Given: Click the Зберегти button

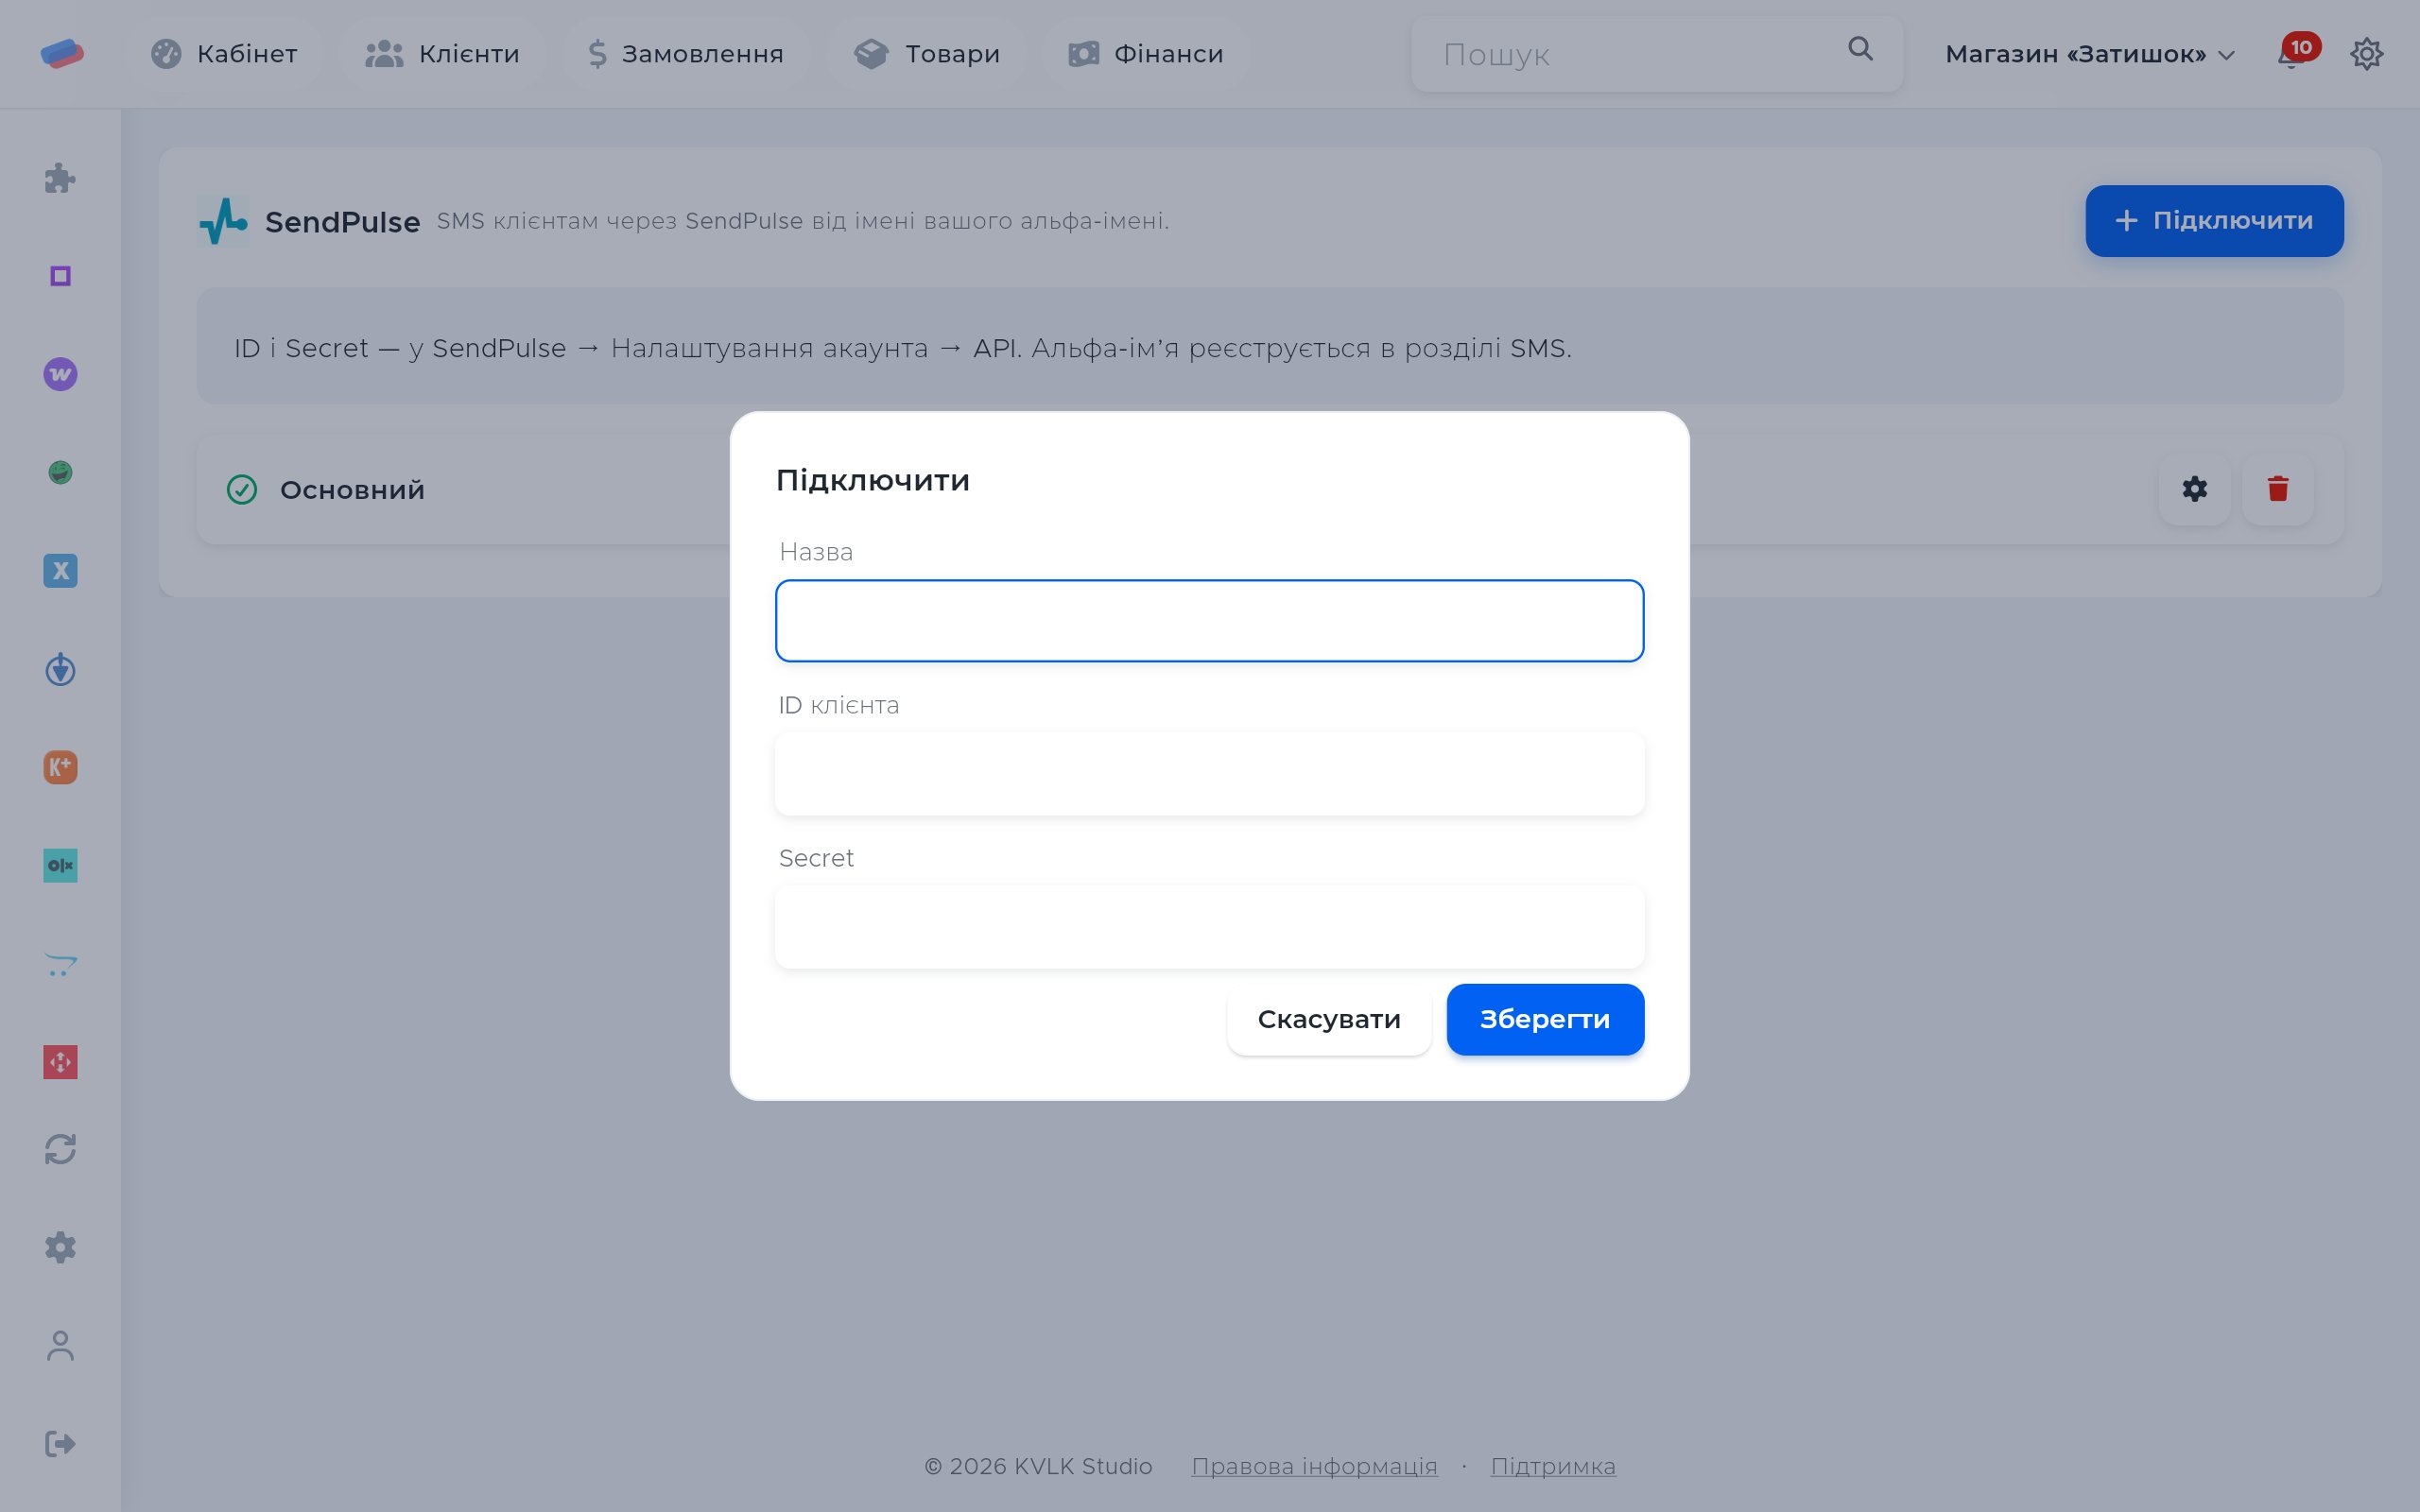Looking at the screenshot, I should point(1545,1019).
